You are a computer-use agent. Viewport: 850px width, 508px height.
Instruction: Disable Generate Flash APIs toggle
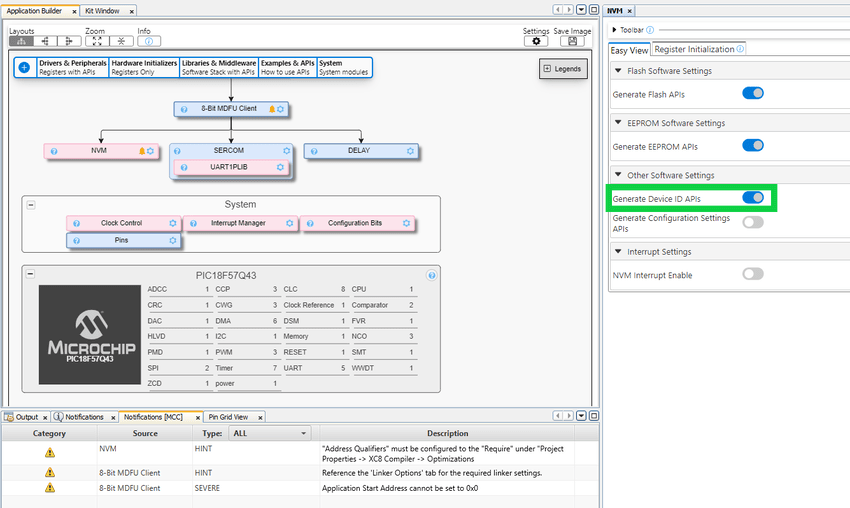(x=752, y=94)
